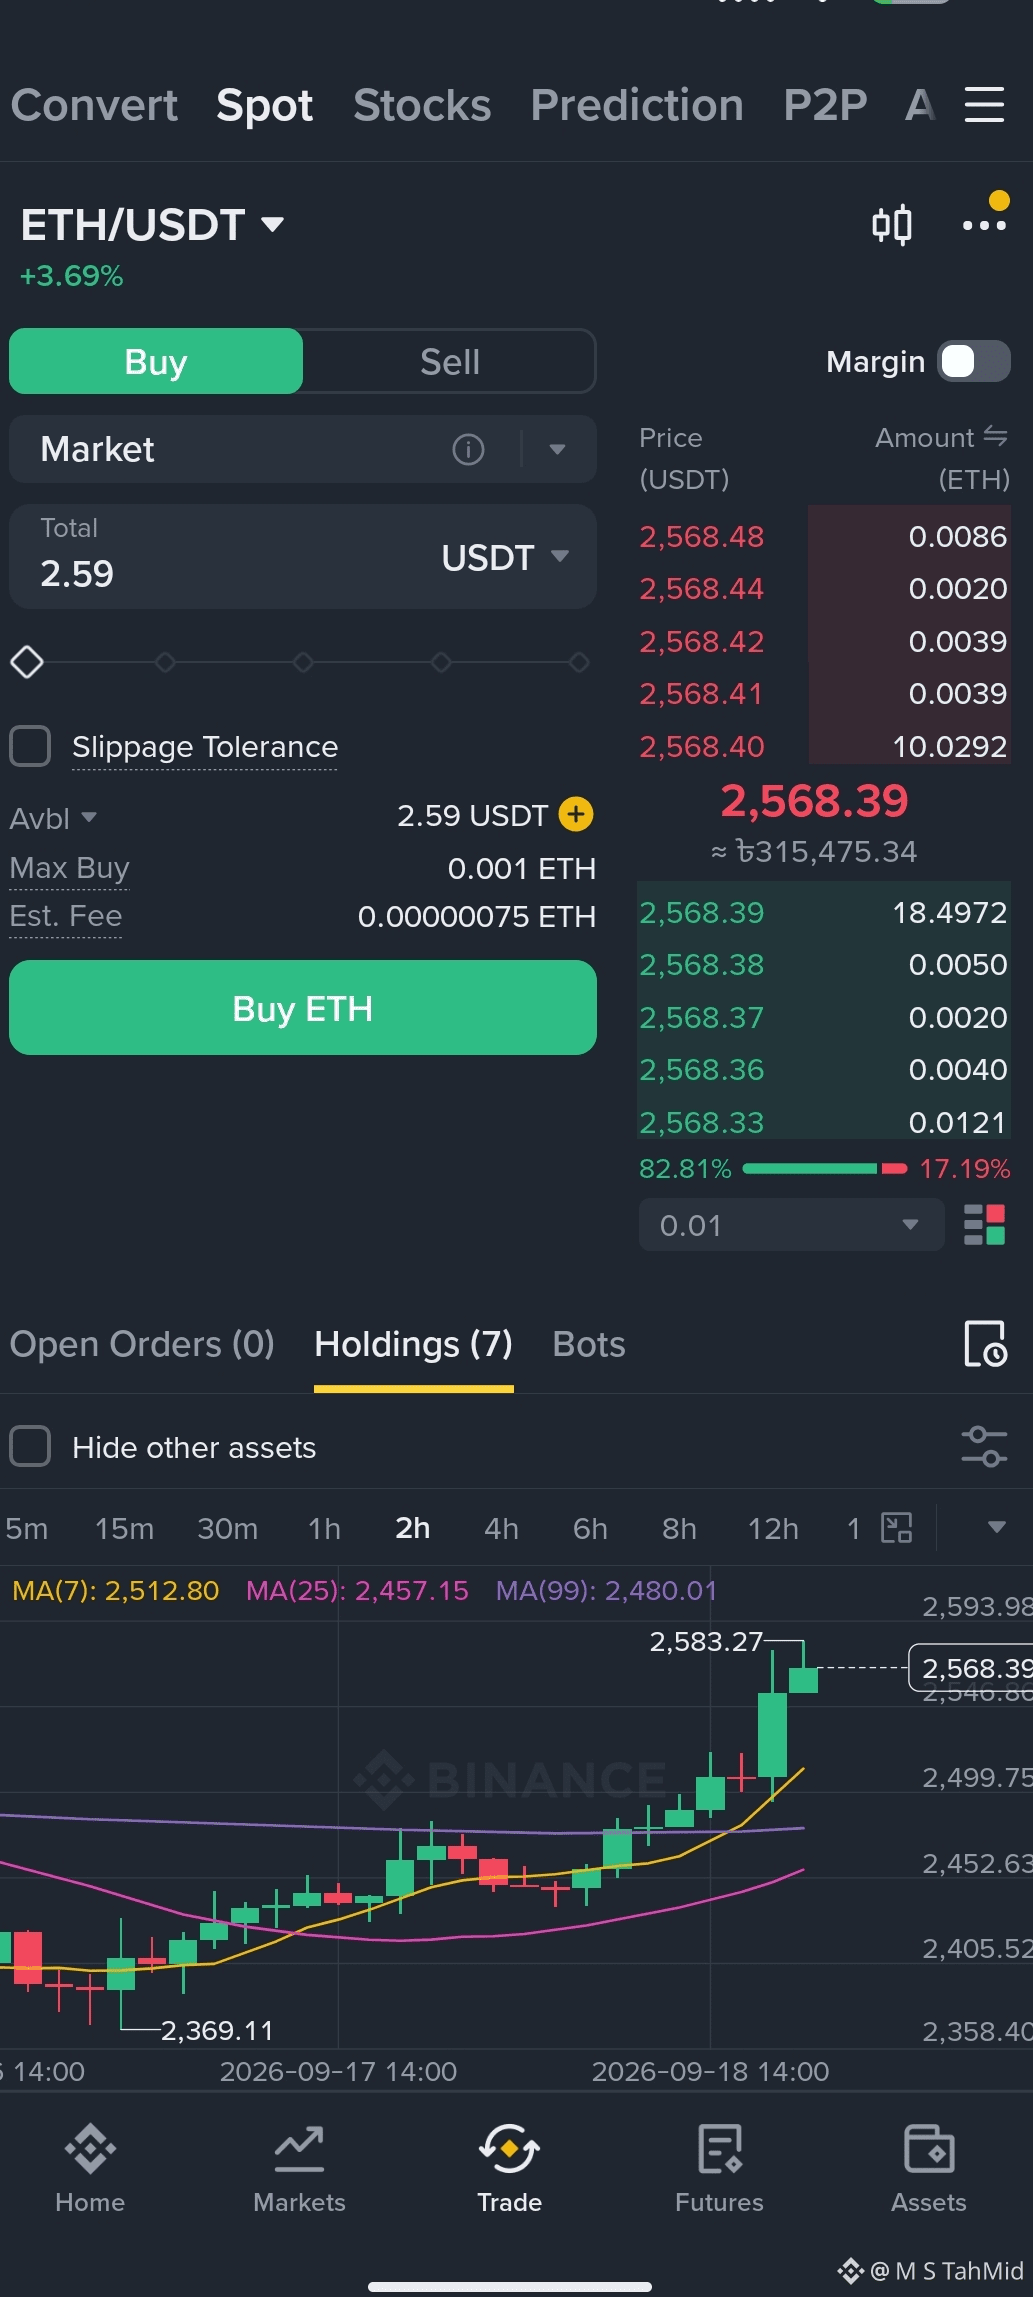The height and width of the screenshot is (2297, 1033).
Task: Enable the Slippage Tolerance checkbox
Action: pos(30,746)
